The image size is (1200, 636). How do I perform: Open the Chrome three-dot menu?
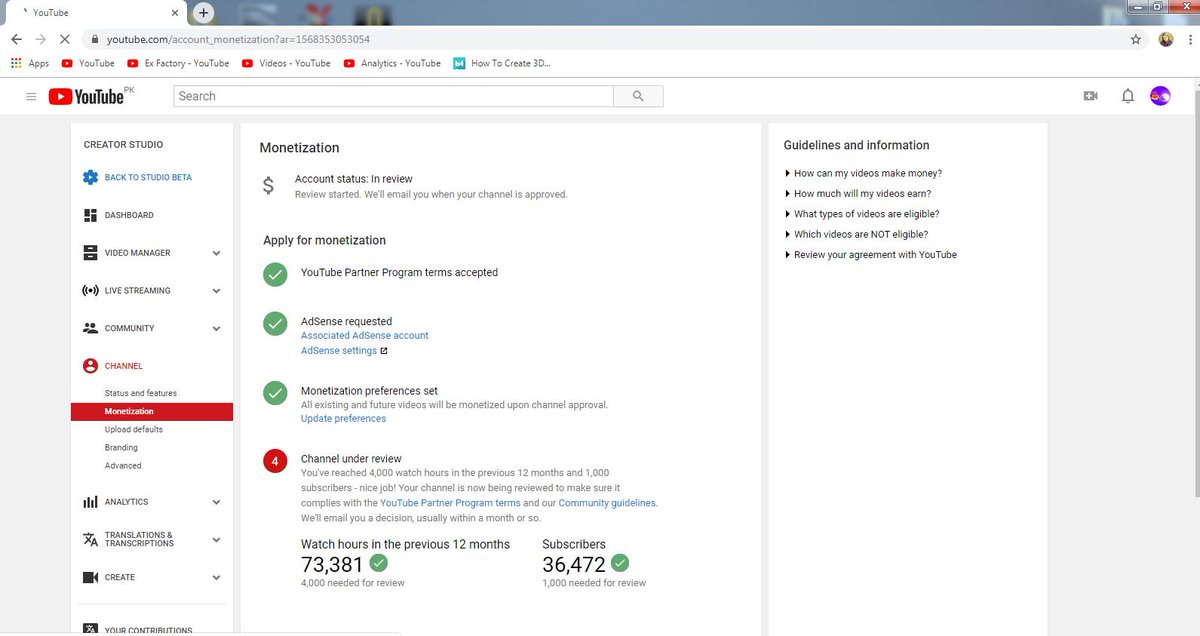[x=1189, y=39]
